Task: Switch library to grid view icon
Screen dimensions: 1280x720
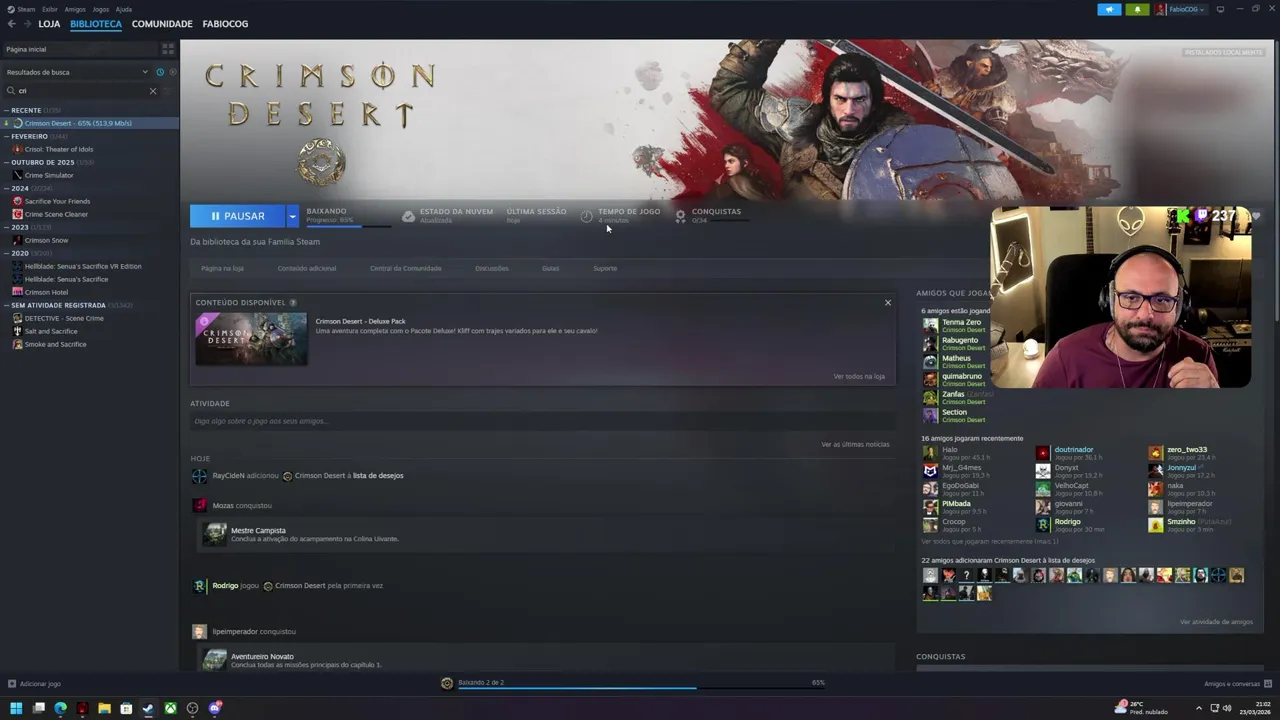Action: [x=168, y=49]
